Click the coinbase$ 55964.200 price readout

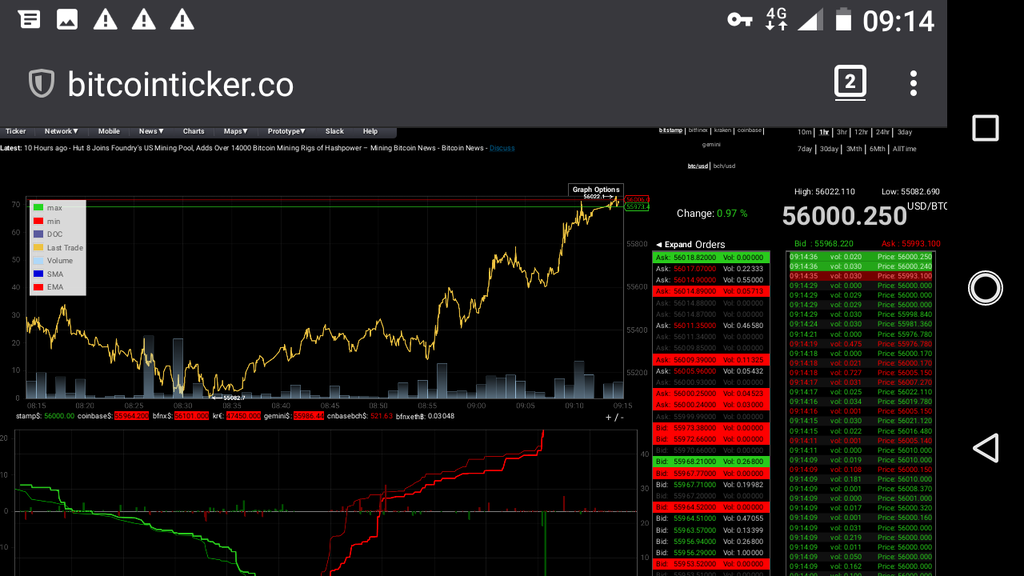pyautogui.click(x=113, y=416)
